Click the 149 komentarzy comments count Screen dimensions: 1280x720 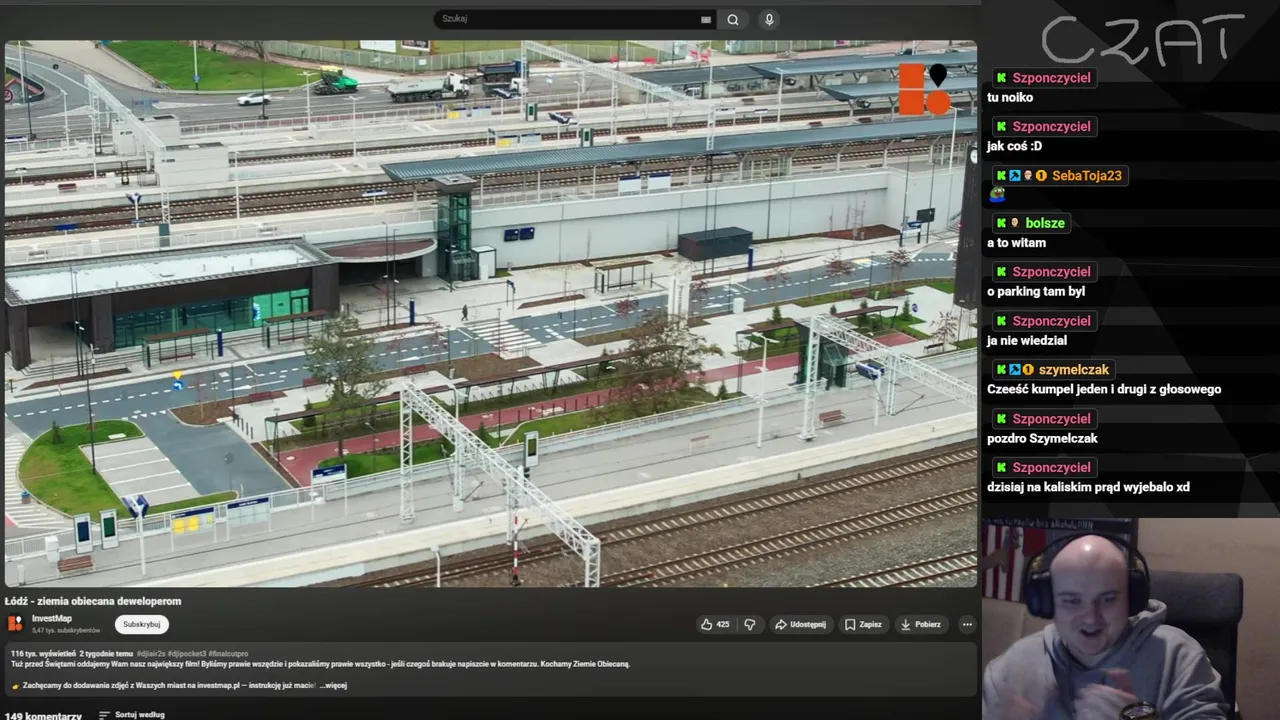(x=42, y=716)
